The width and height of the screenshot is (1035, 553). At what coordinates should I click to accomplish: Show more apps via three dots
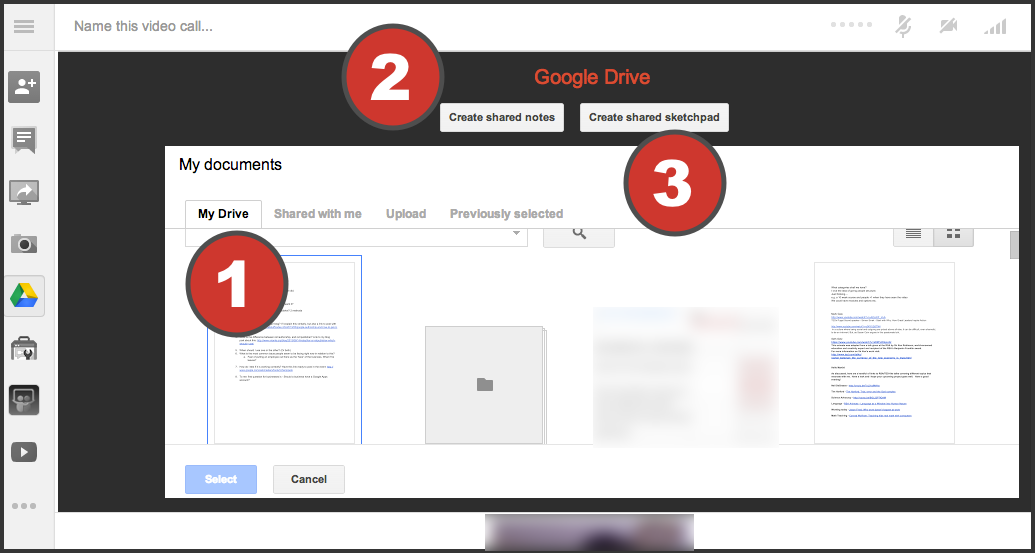coord(24,506)
